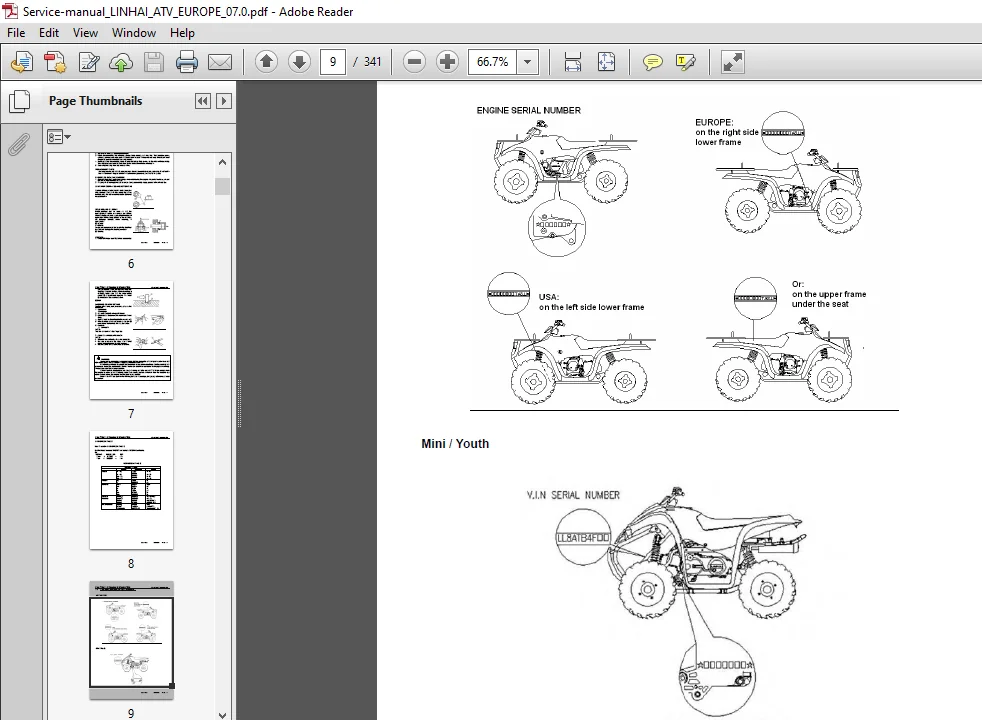Click the 'ENGINE SERIAL NUMBER' label
Image resolution: width=982 pixels, height=720 pixels.
point(529,110)
